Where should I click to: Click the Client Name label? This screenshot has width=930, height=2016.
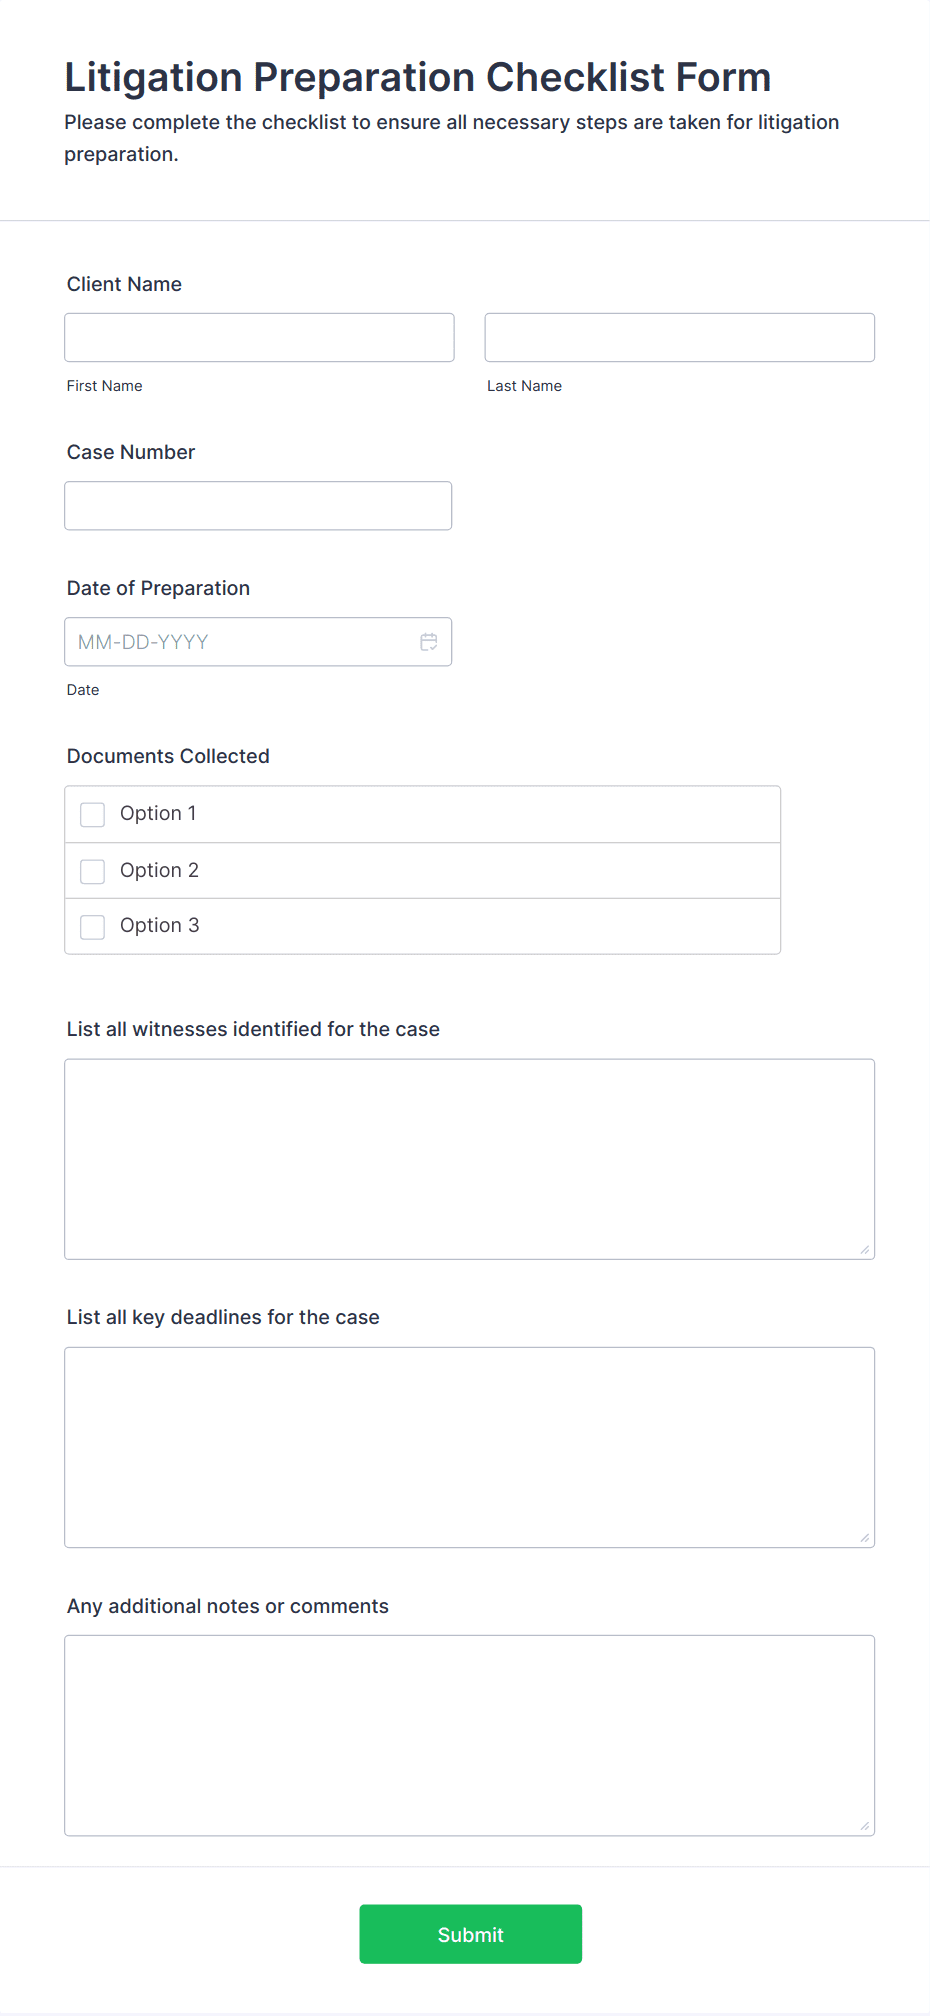124,284
